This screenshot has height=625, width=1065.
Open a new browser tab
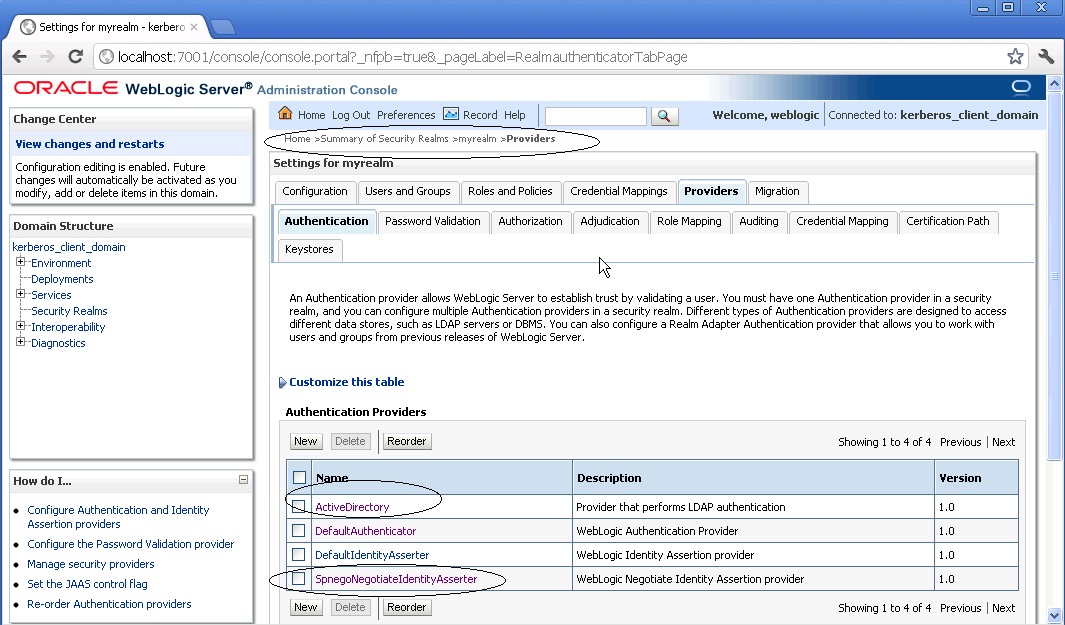pos(223,27)
